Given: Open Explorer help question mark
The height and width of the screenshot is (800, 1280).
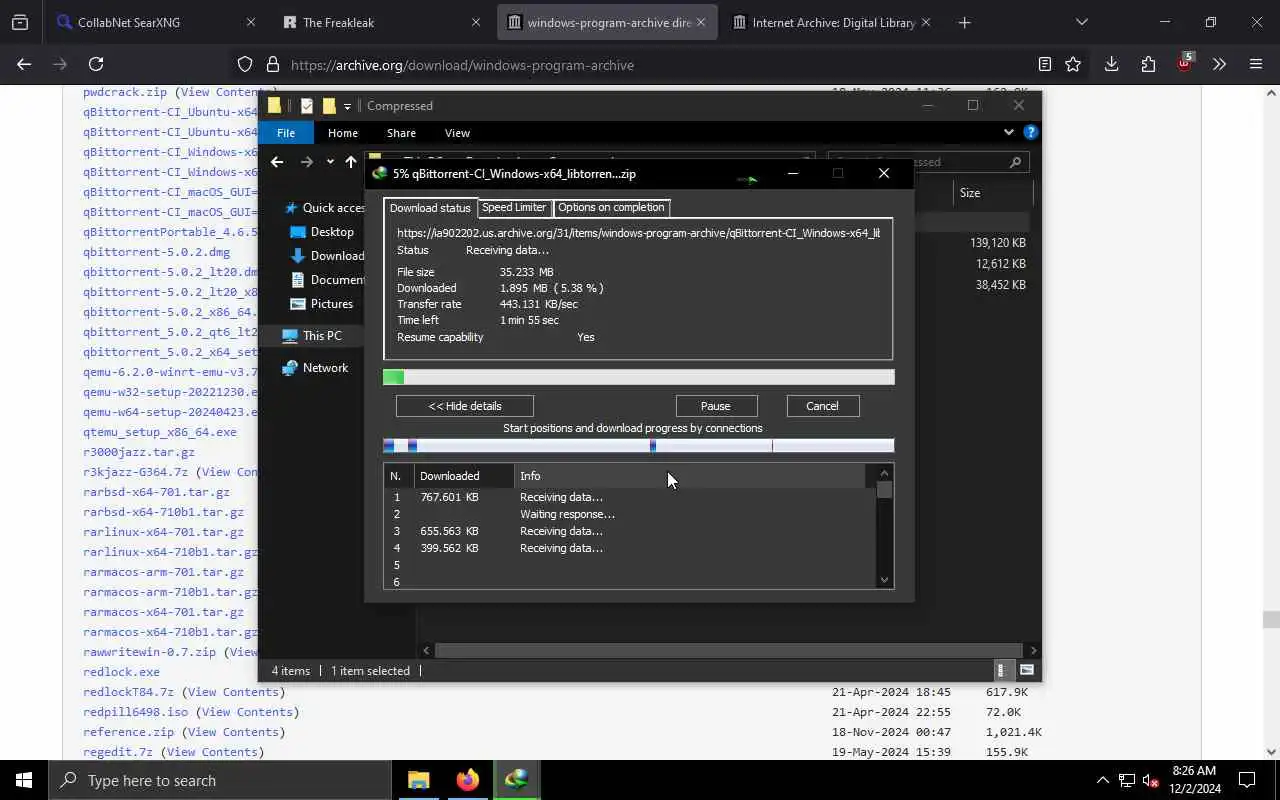Looking at the screenshot, I should click(1030, 132).
